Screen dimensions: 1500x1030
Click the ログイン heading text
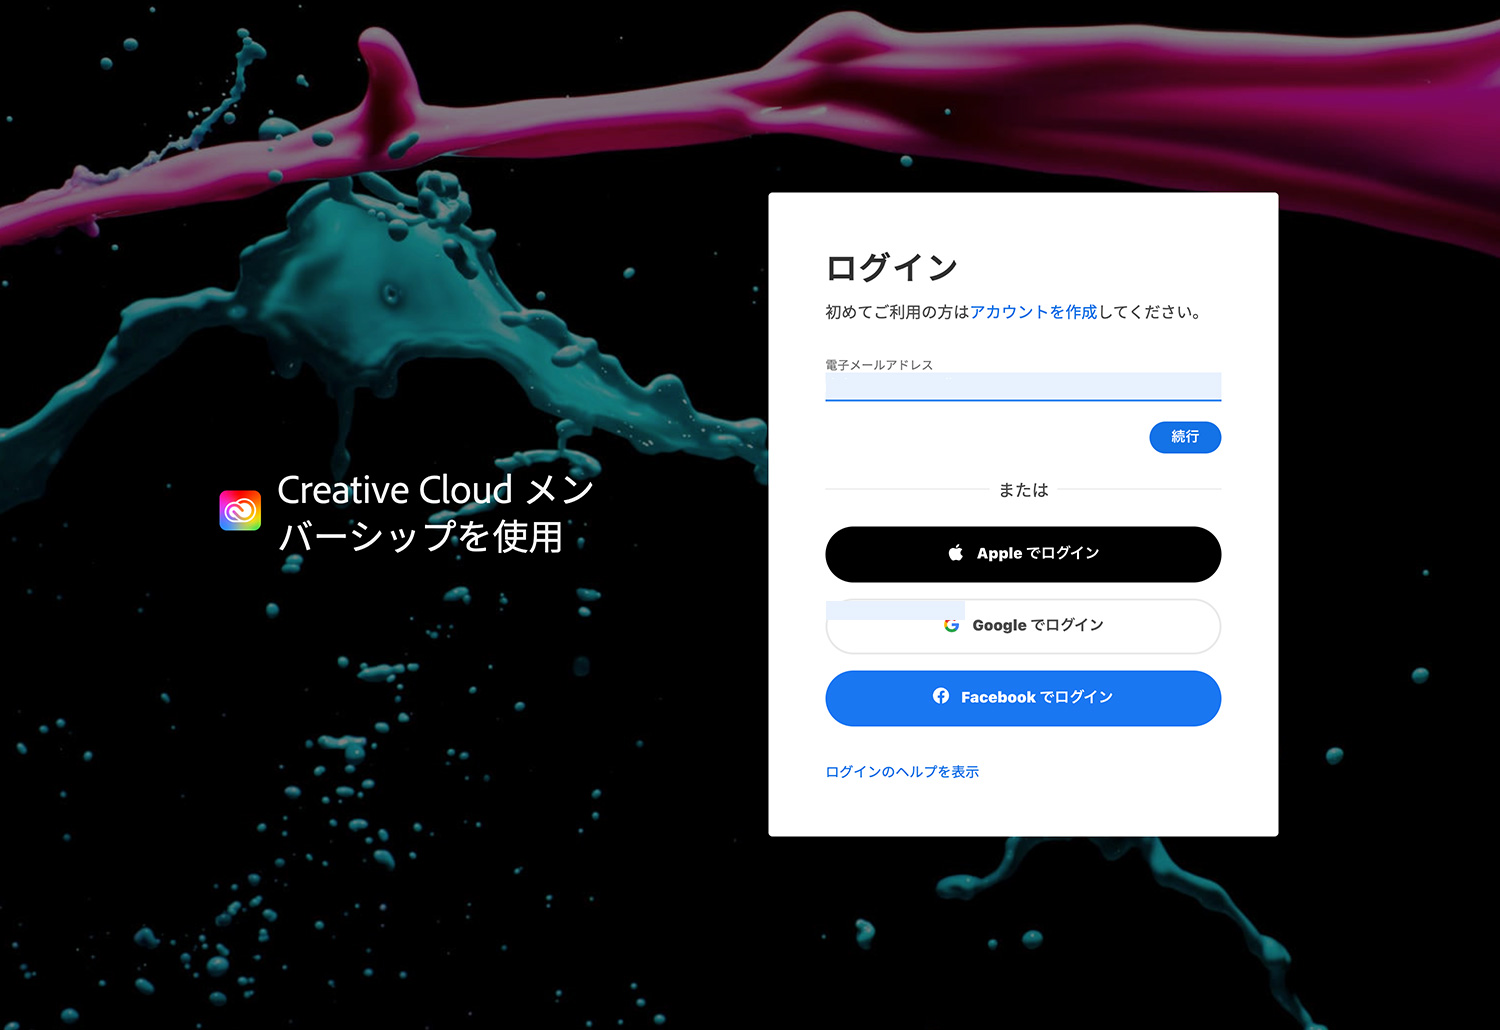891,267
